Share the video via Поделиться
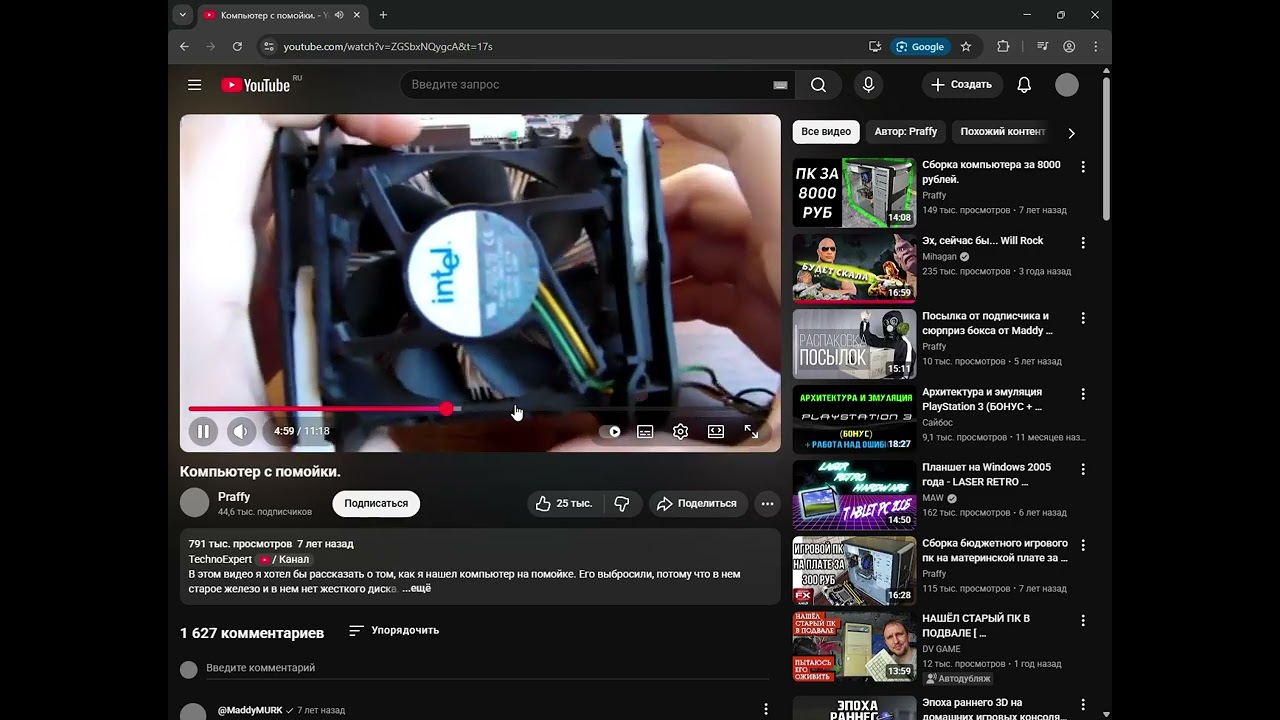Screen dimensions: 1280x720 tap(696, 503)
